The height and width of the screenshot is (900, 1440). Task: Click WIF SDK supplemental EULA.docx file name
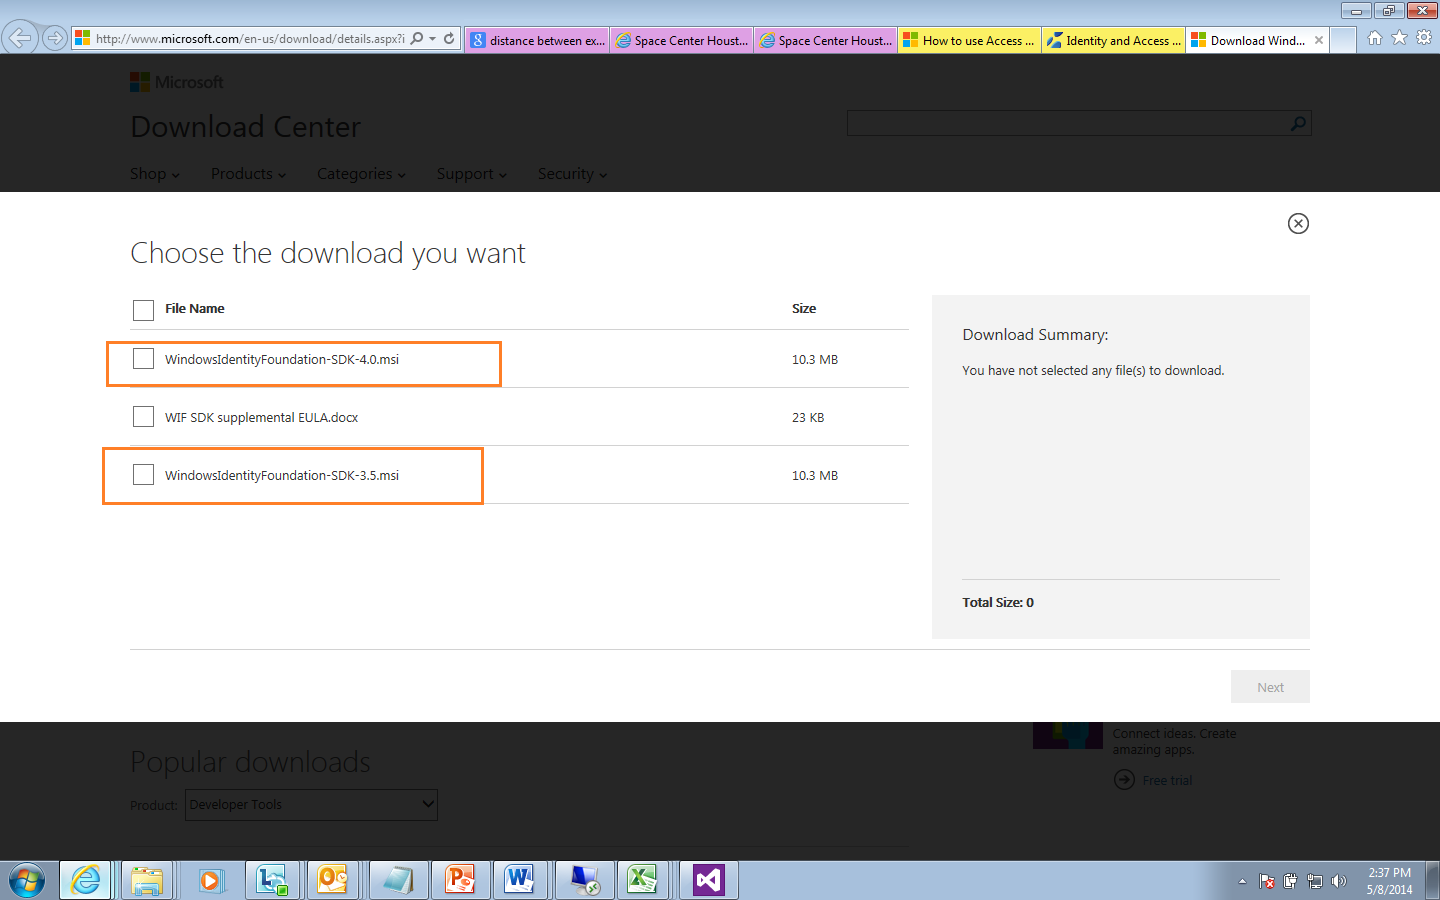pyautogui.click(x=261, y=418)
